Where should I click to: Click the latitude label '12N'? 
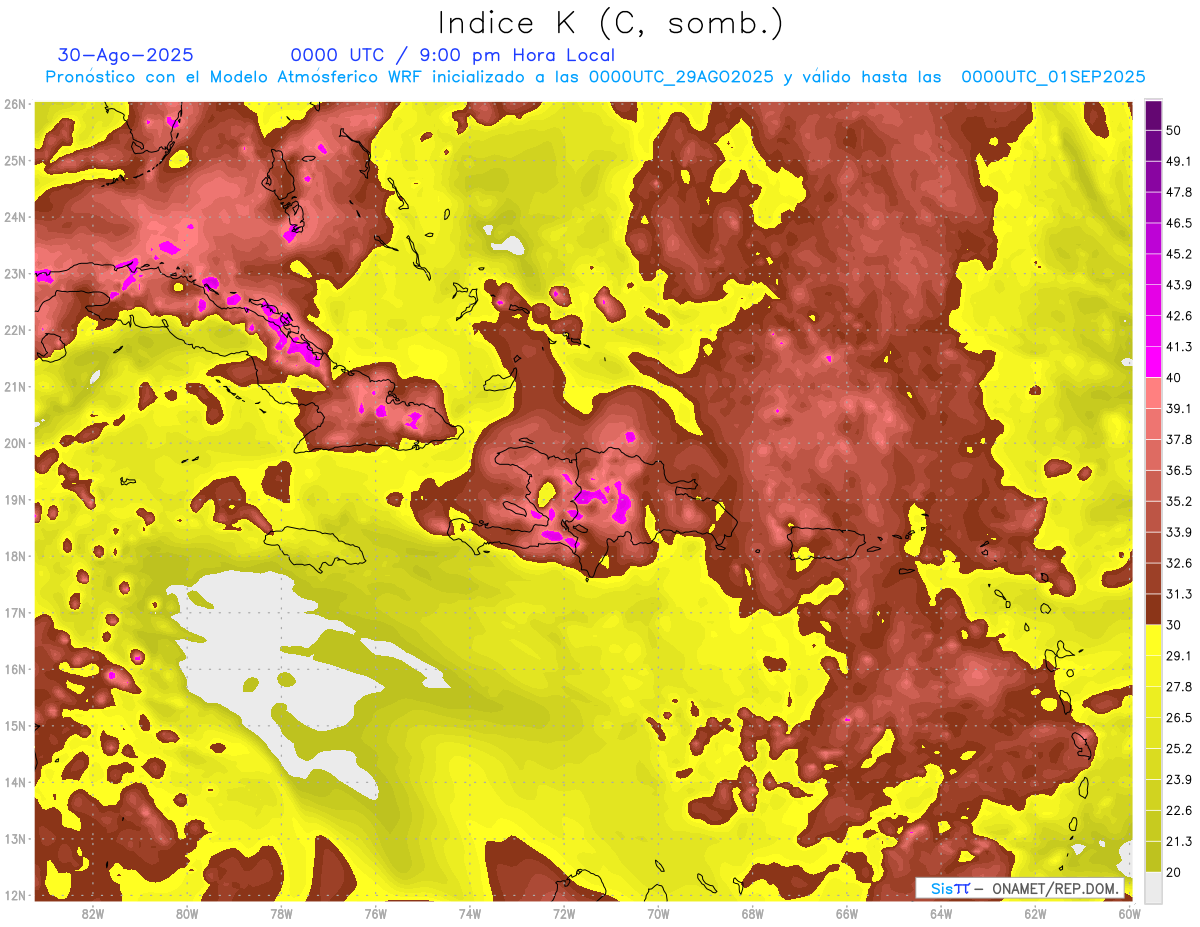15,895
